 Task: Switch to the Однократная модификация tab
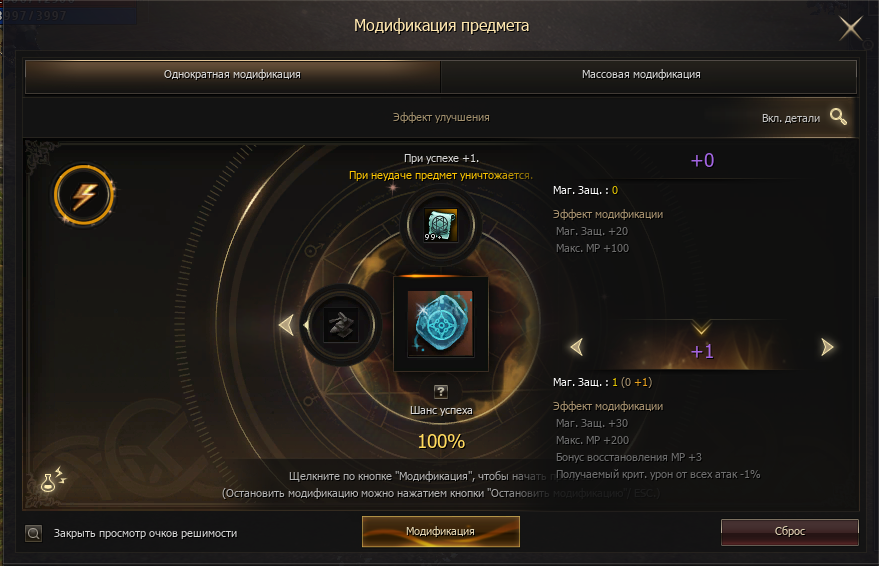(x=233, y=75)
